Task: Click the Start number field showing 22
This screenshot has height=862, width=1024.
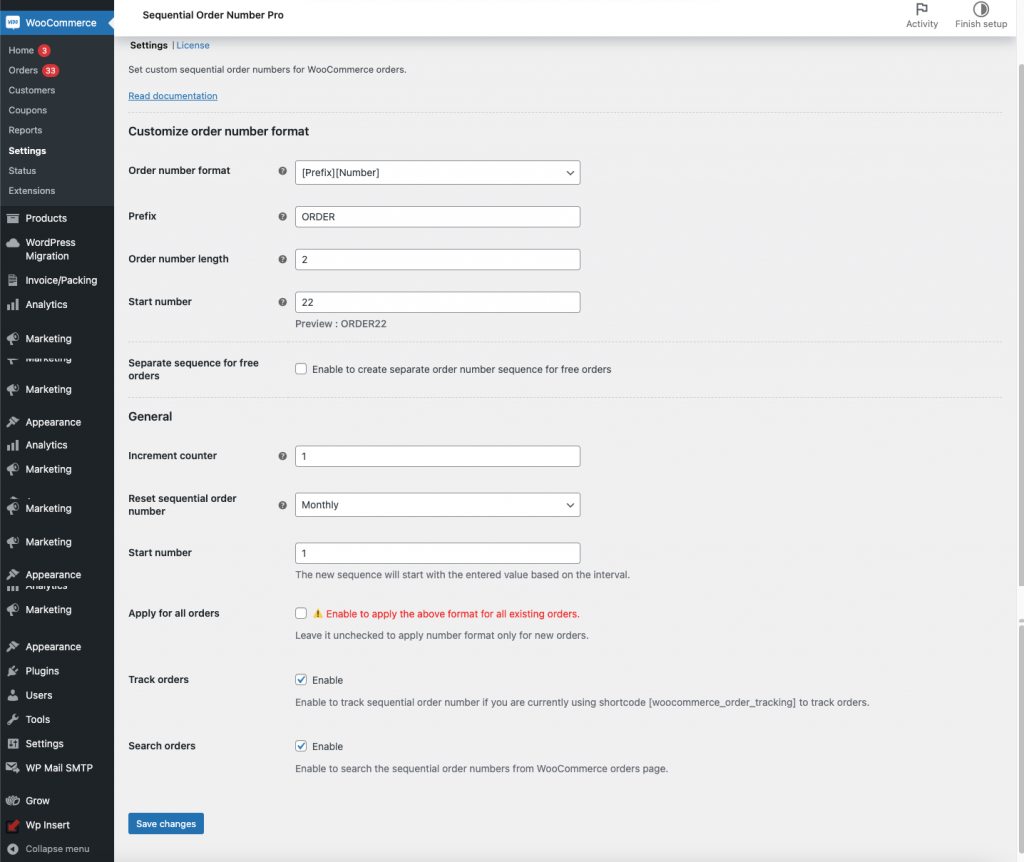Action: (x=438, y=302)
